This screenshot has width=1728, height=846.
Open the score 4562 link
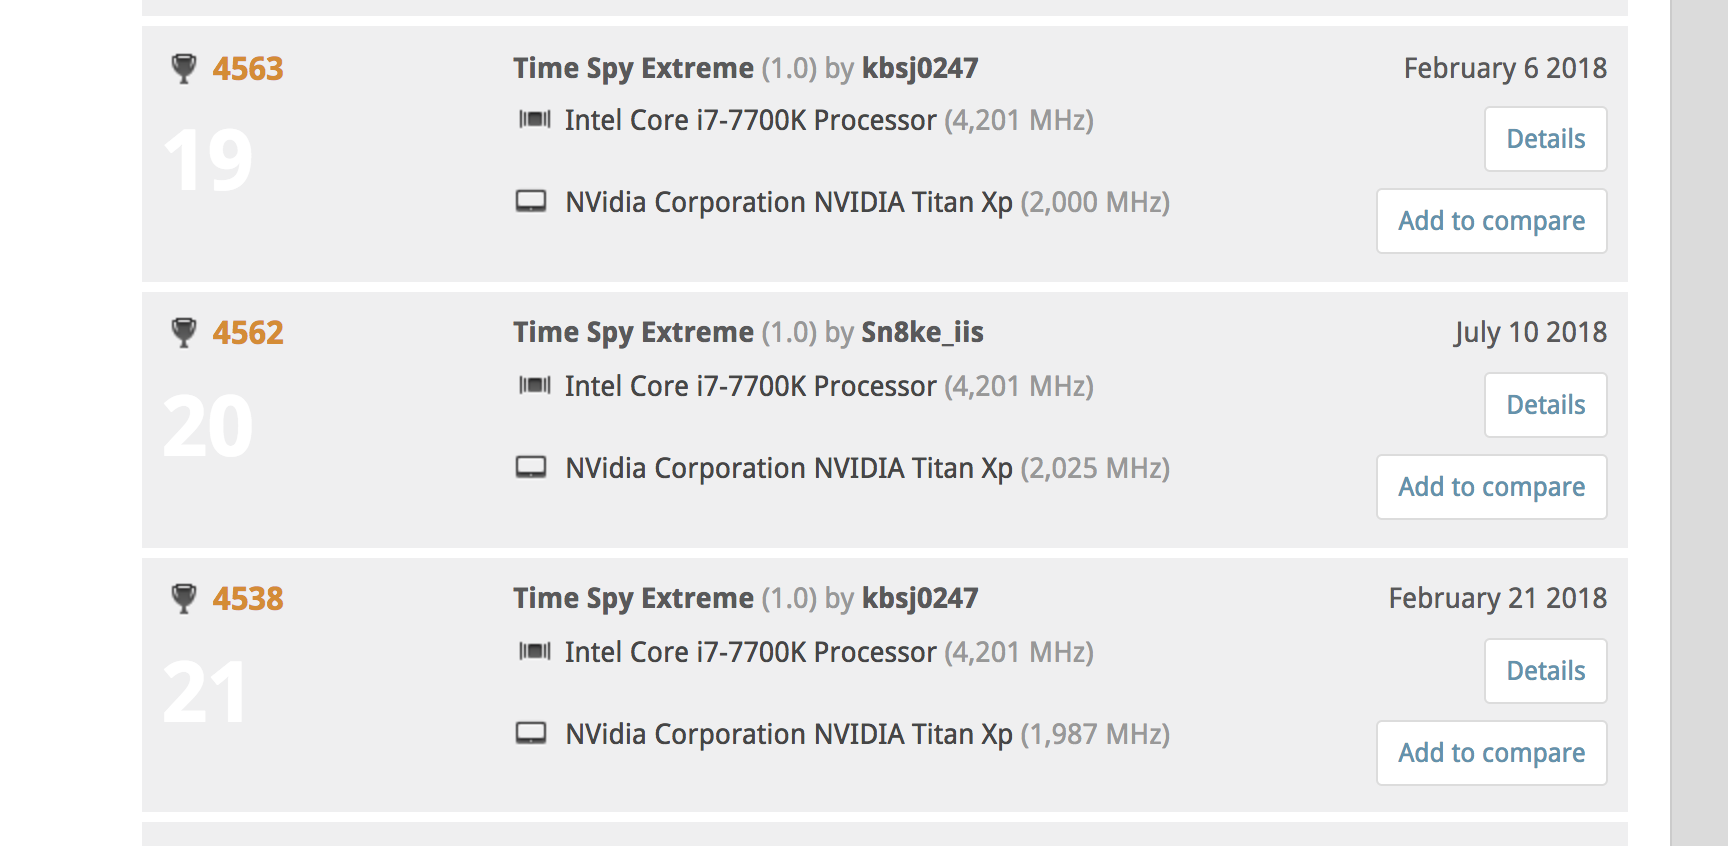point(248,333)
